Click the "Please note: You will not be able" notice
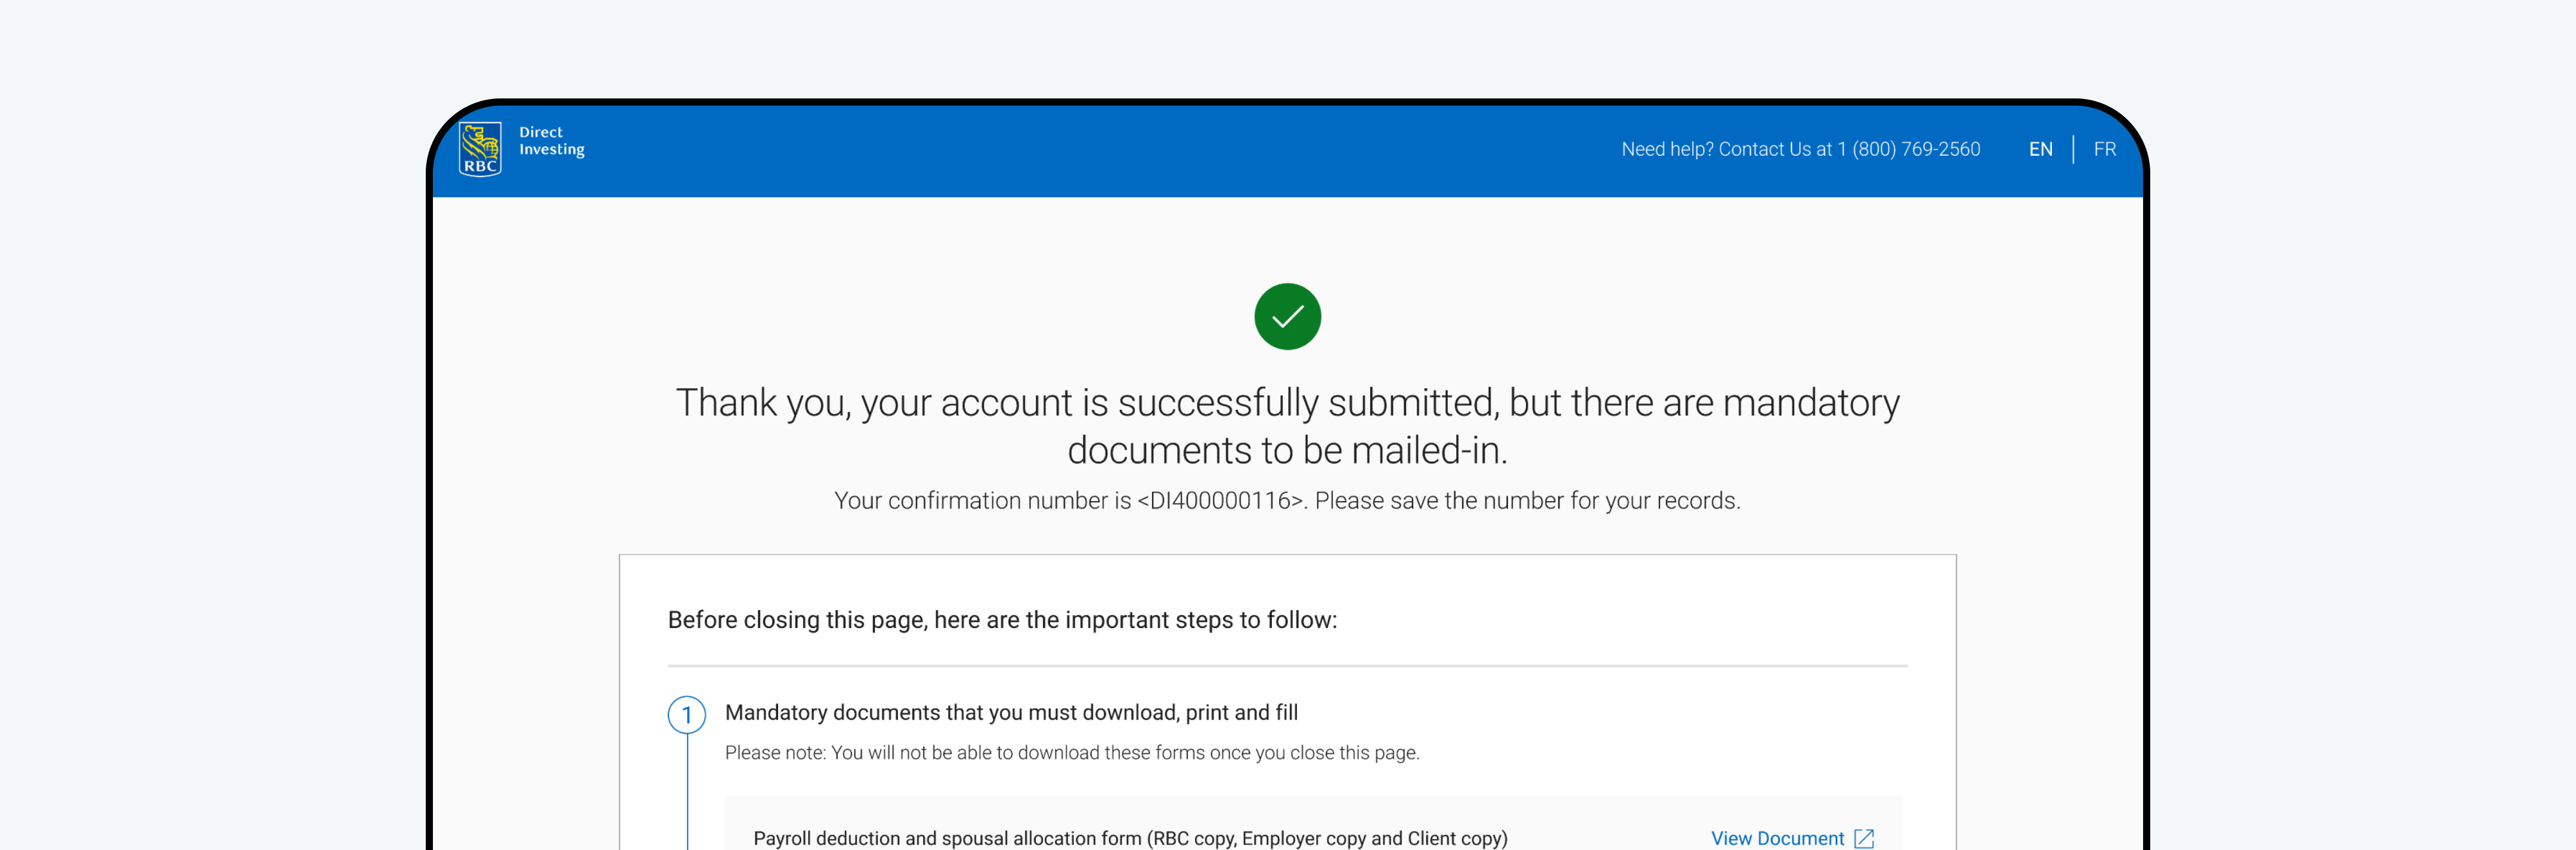This screenshot has height=850, width=2576. [1072, 752]
